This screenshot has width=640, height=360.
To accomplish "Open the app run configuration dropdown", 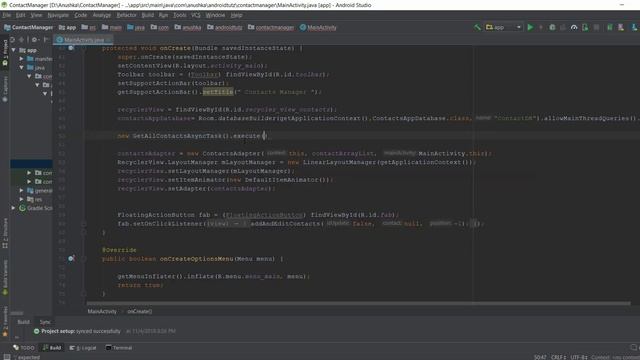I will click(504, 27).
